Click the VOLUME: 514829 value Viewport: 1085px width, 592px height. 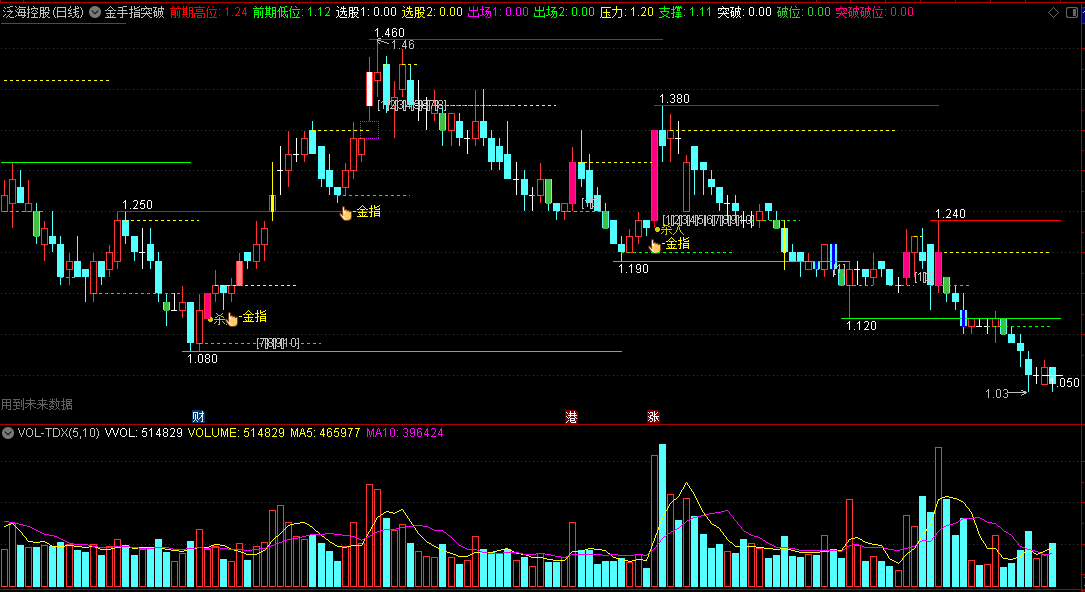(236, 433)
